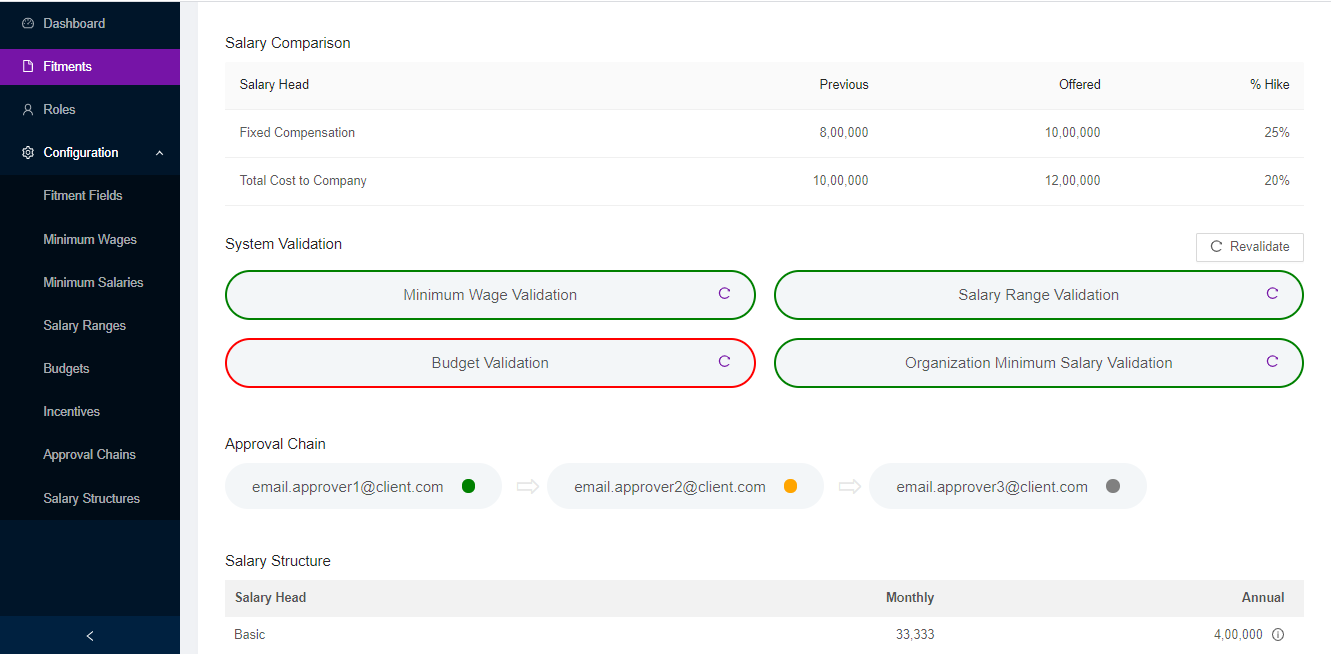The image size is (1331, 654).
Task: Collapse the Configuration menu section
Action: pos(159,153)
